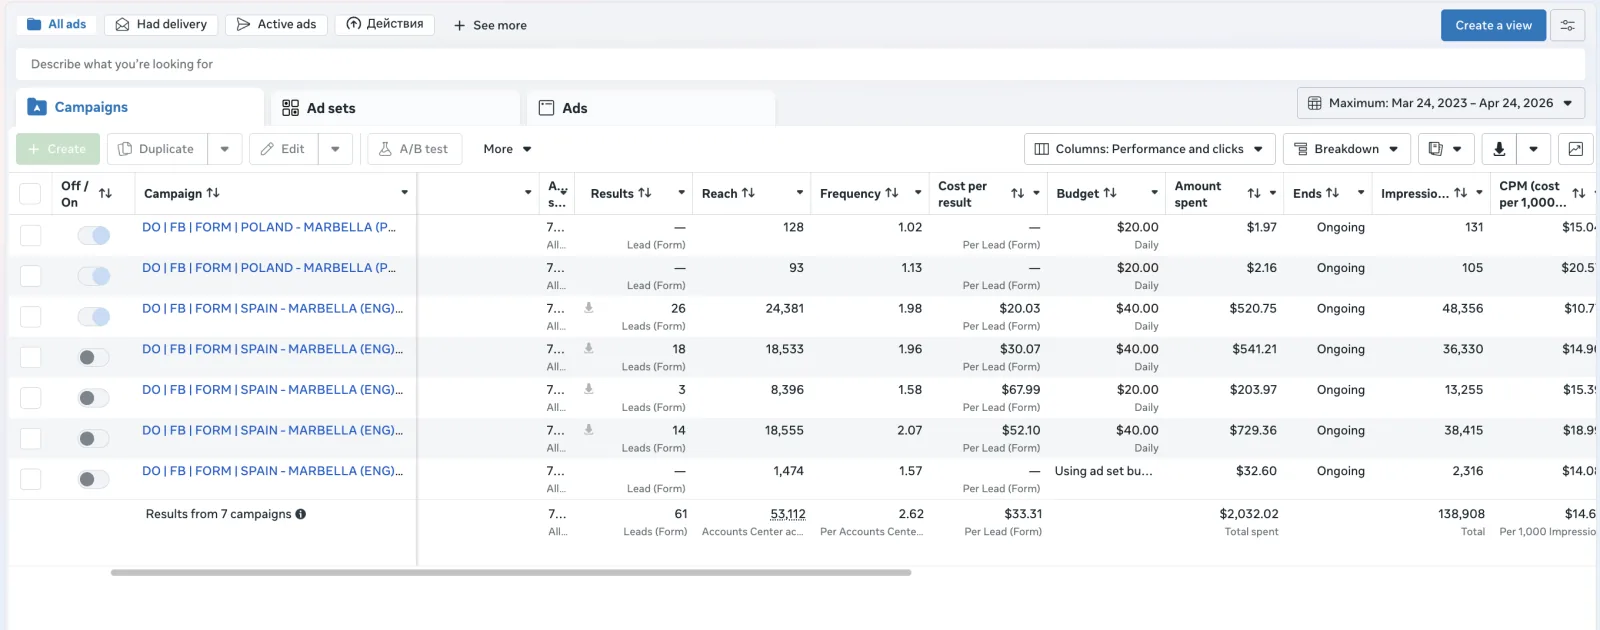Open Columns: Performance and clicks dropdown
Screen dimensions: 1600x630
[1150, 149]
